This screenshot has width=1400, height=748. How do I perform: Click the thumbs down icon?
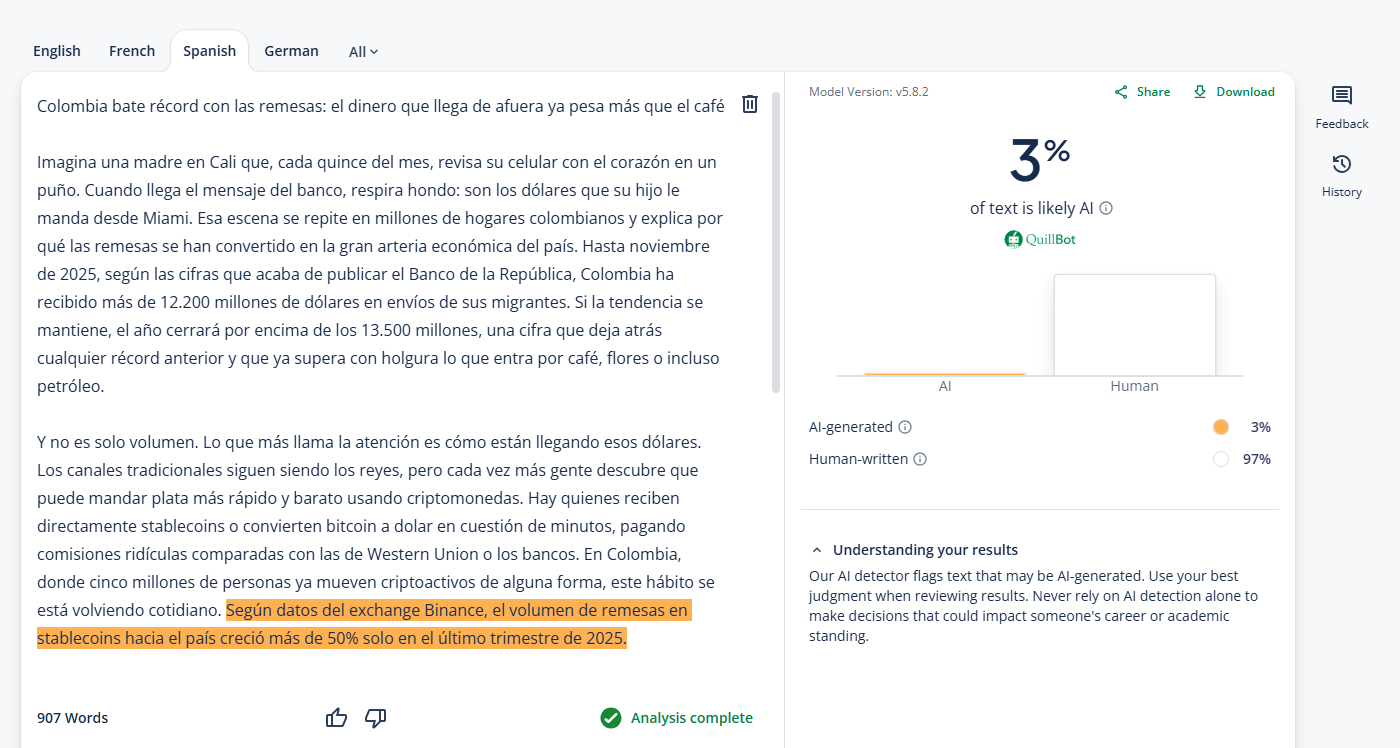pyautogui.click(x=376, y=717)
